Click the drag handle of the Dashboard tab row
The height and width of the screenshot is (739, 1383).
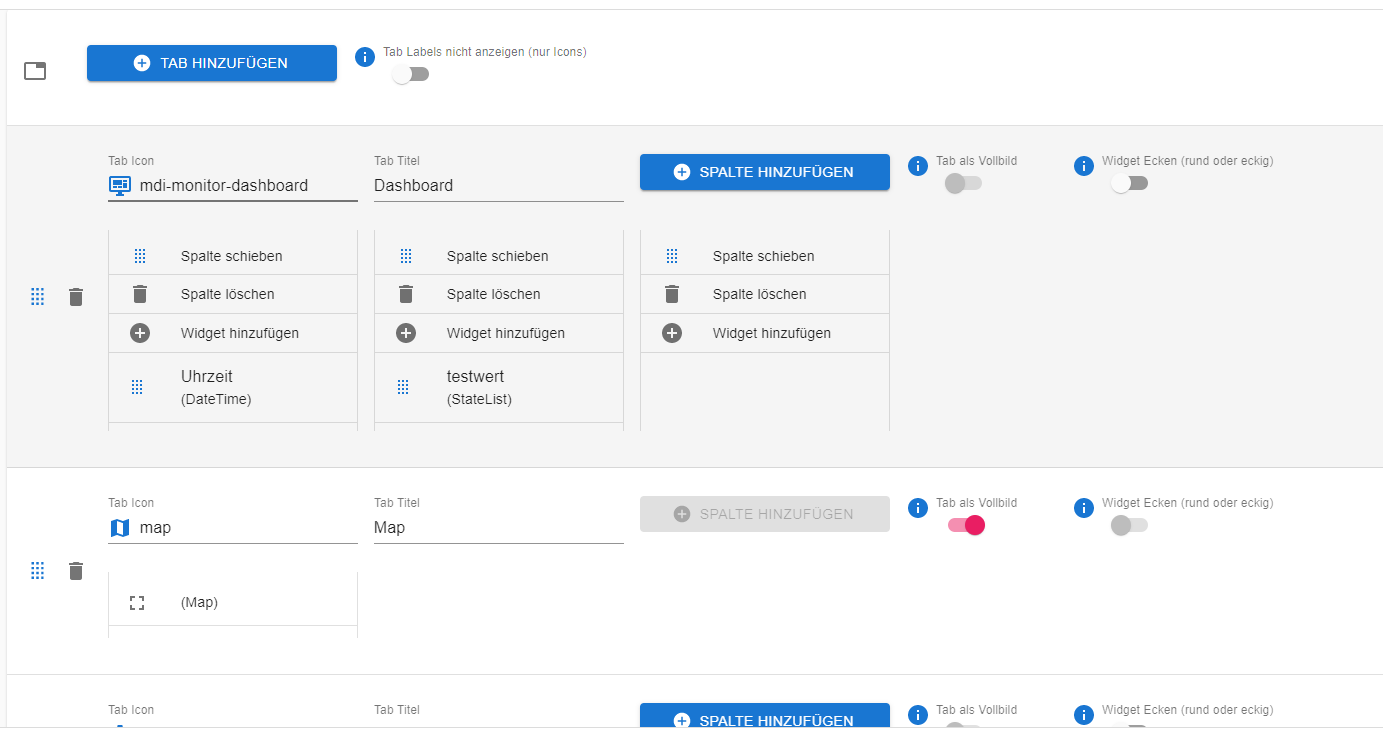point(38,297)
